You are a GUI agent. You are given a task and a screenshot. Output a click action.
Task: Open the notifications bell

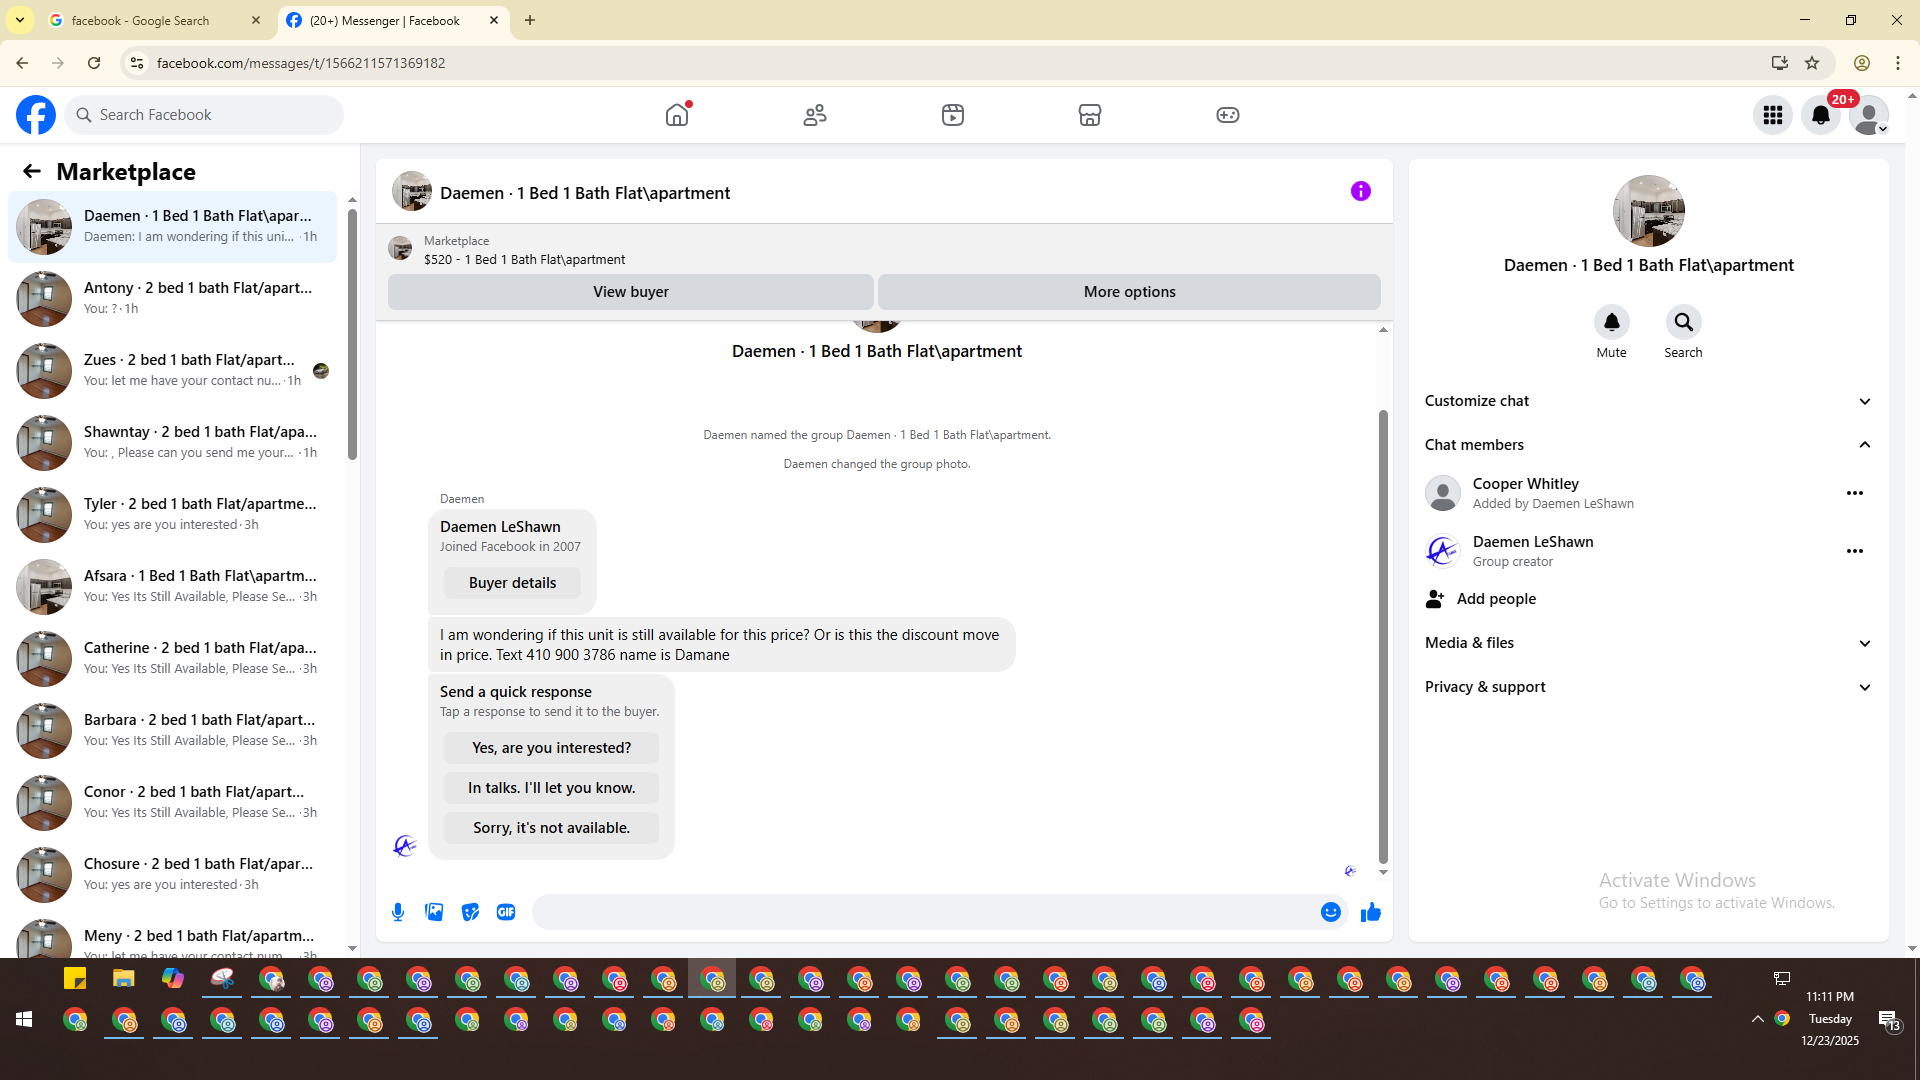click(x=1821, y=115)
